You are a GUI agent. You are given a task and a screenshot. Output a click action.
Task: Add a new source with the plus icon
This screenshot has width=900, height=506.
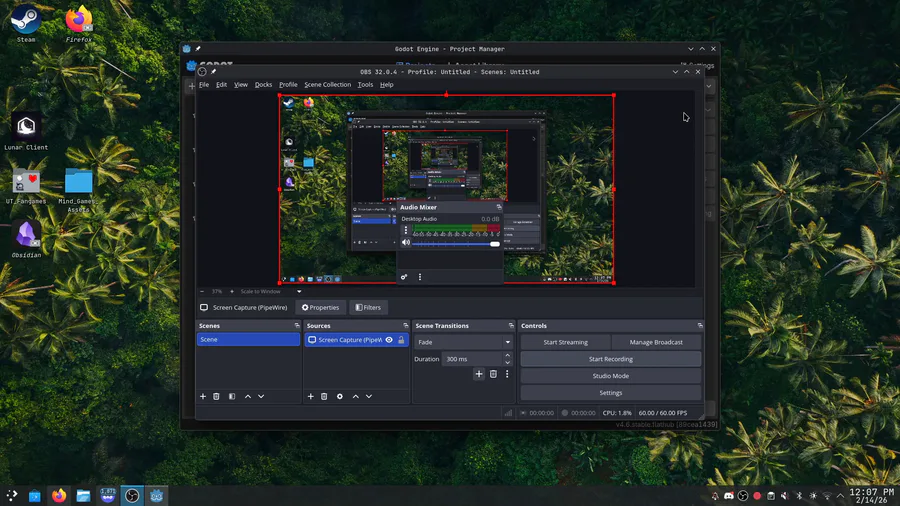tap(311, 396)
